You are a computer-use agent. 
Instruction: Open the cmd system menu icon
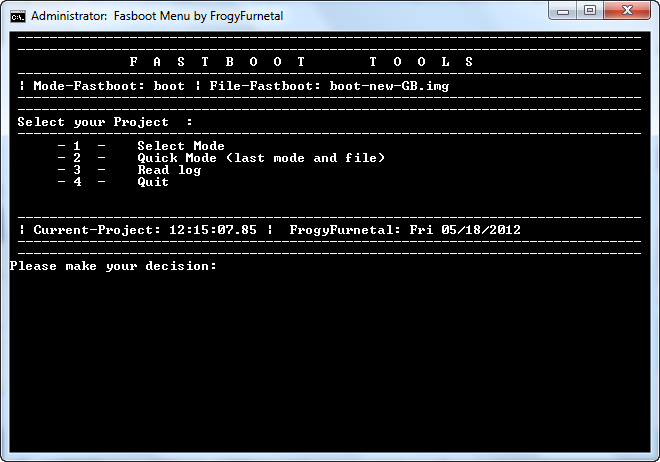coord(18,16)
